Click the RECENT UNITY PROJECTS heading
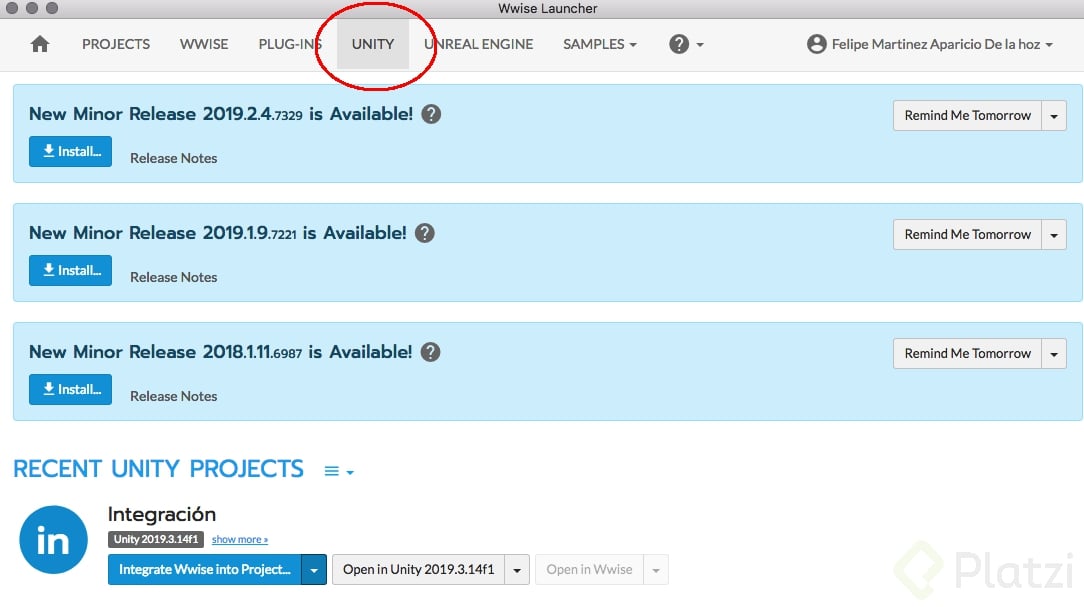 [x=158, y=469]
